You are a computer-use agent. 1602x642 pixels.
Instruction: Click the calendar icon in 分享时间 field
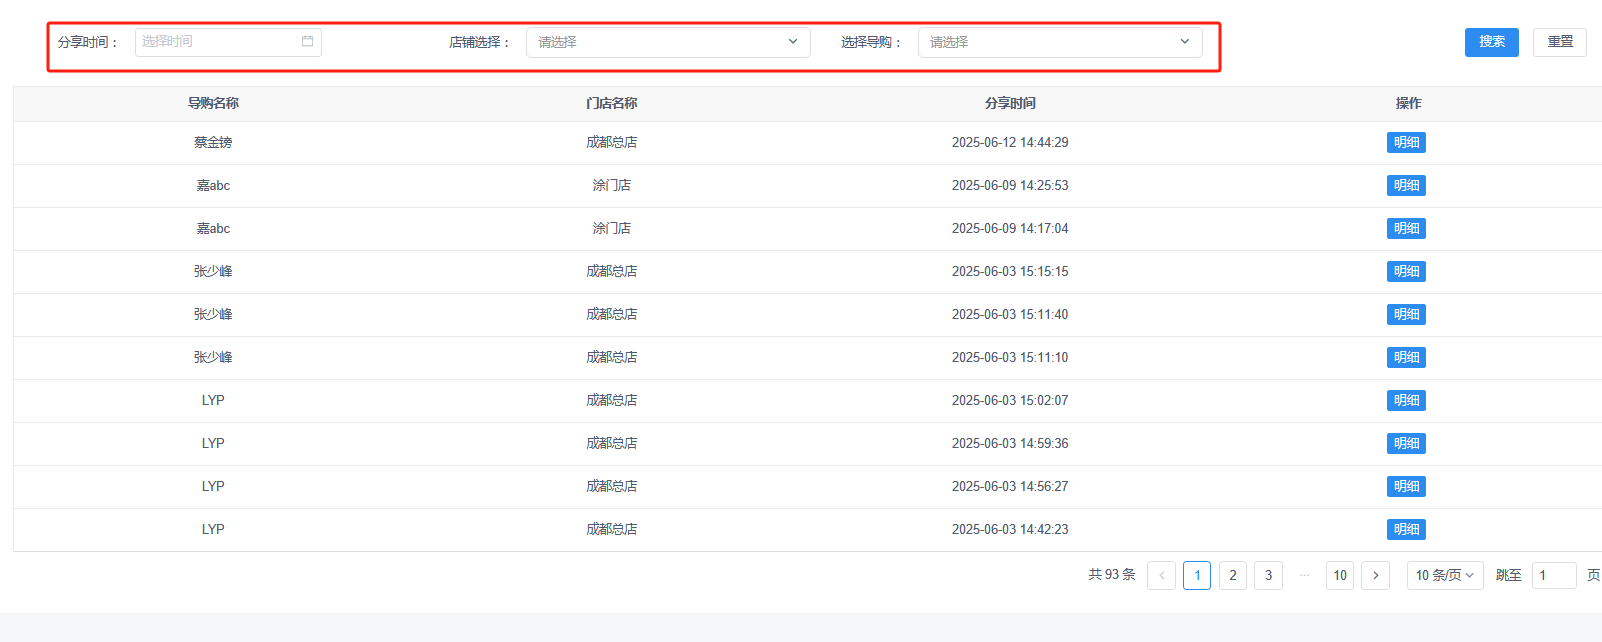pos(307,42)
